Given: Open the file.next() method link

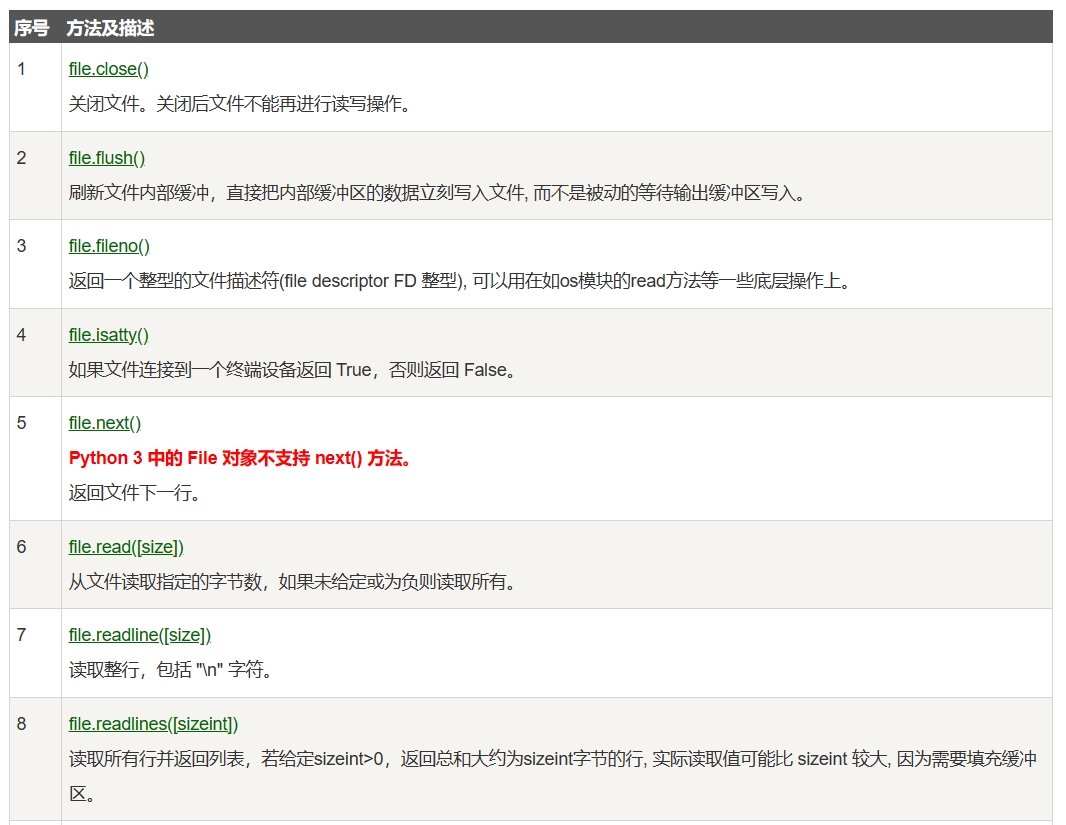Looking at the screenshot, I should tap(105, 423).
